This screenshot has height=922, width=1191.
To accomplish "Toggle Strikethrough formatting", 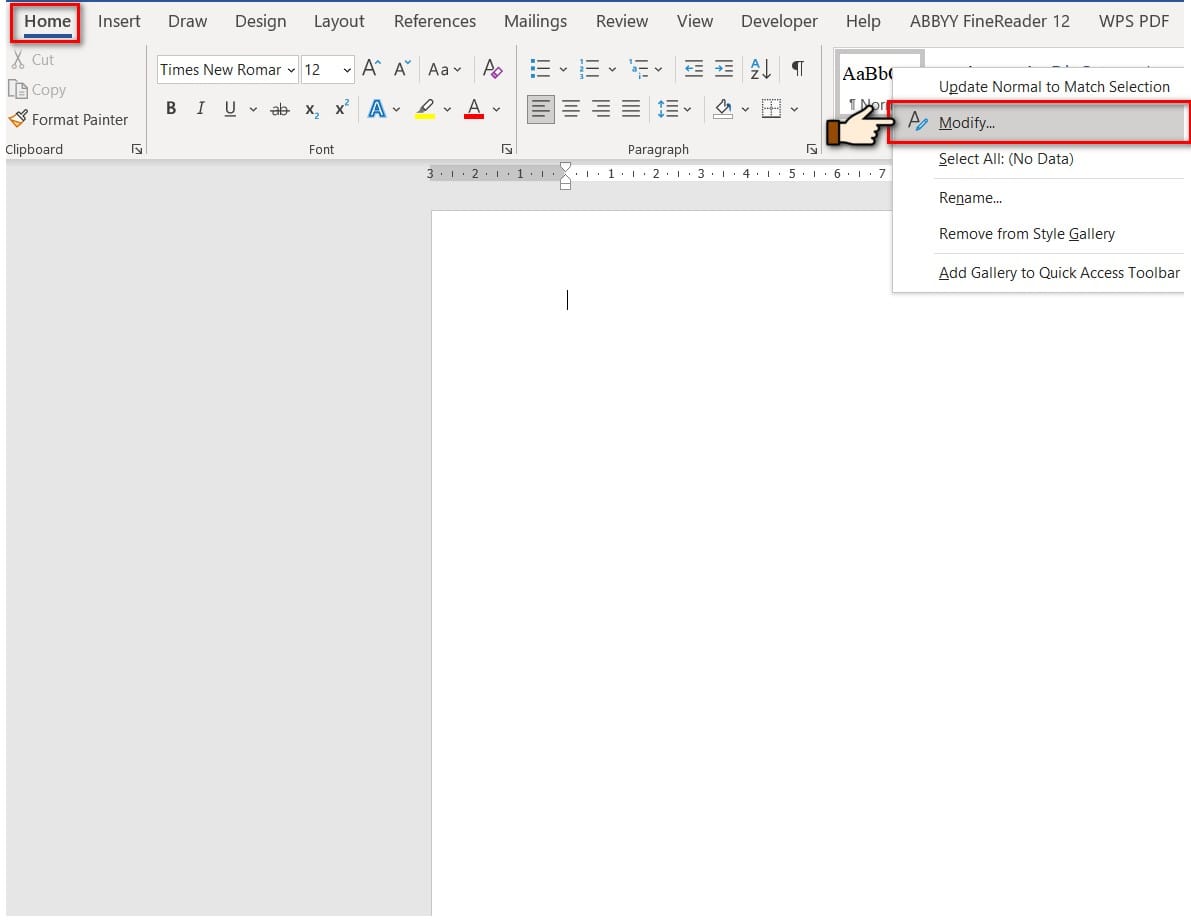I will pos(280,109).
